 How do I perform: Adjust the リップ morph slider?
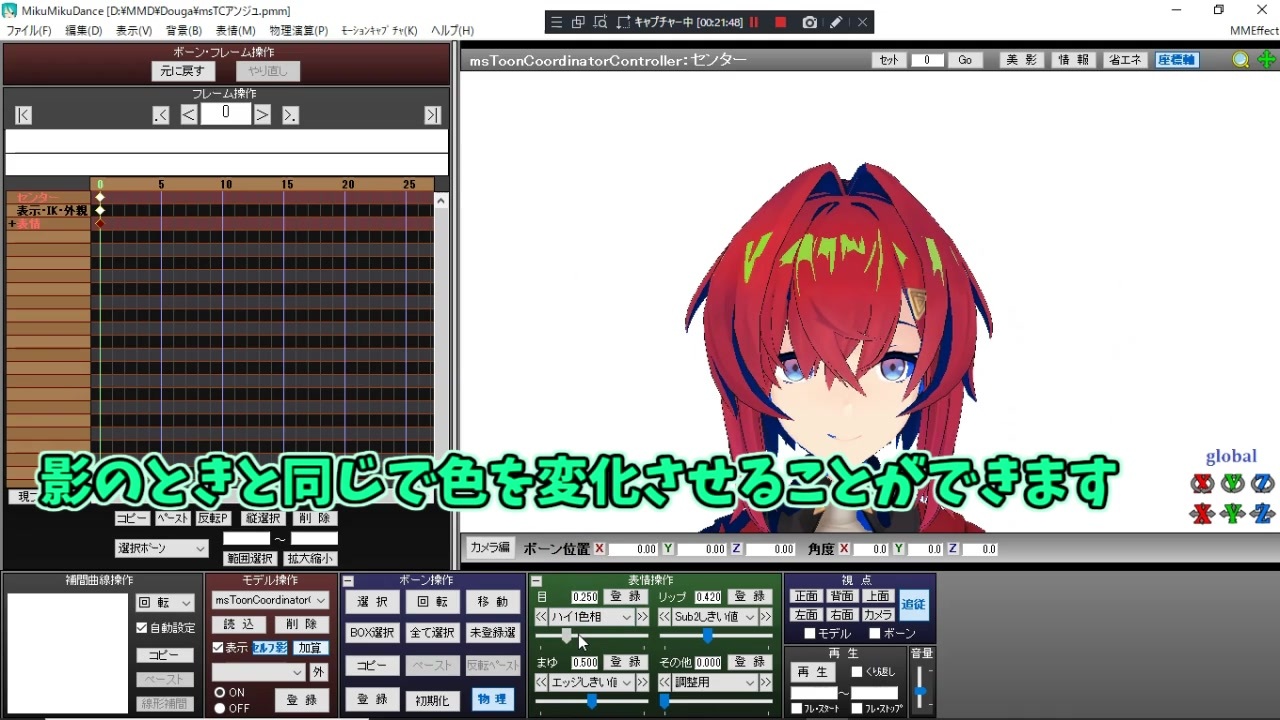707,636
